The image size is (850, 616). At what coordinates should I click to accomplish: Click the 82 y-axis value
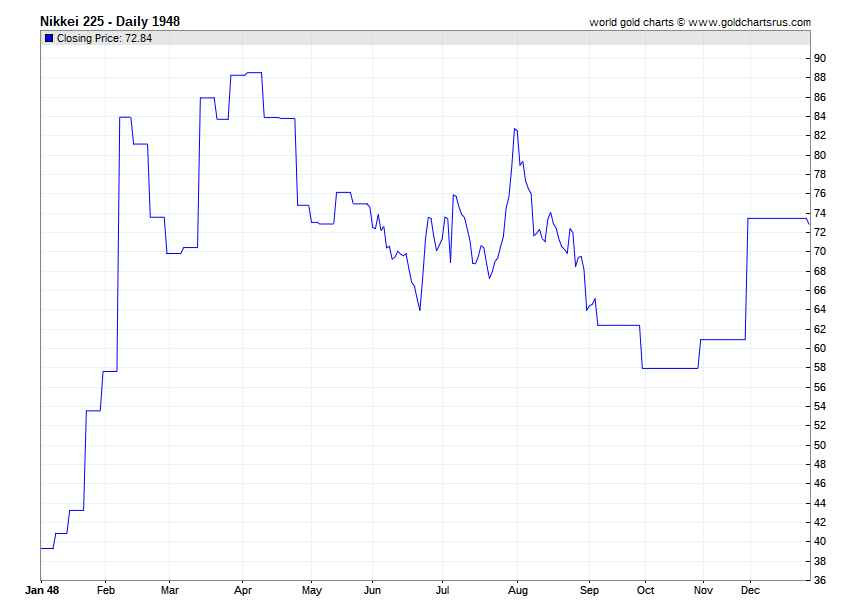tap(820, 136)
